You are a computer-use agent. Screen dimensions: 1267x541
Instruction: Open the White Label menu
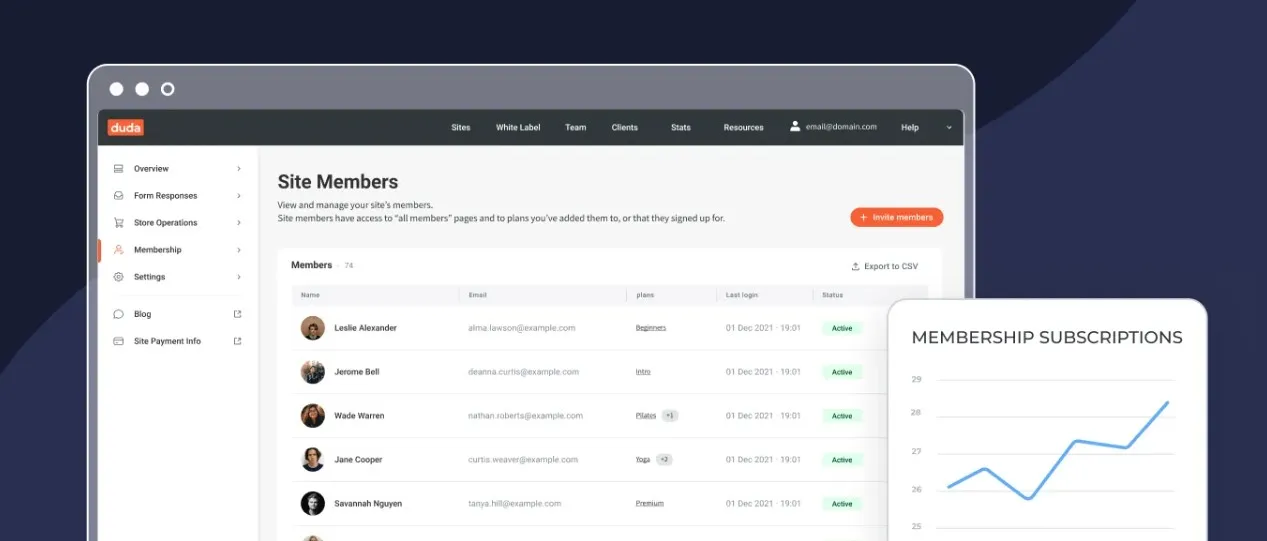coord(518,128)
